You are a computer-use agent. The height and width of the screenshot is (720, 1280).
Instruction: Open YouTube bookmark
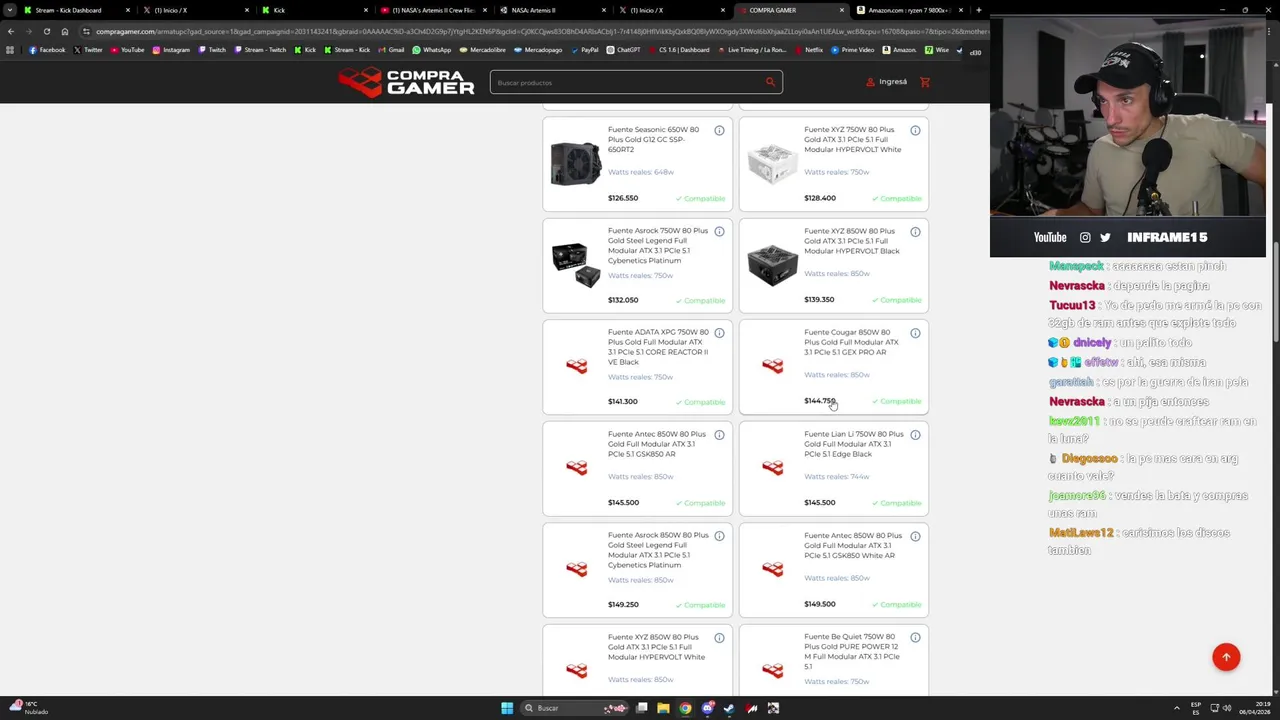[127, 50]
